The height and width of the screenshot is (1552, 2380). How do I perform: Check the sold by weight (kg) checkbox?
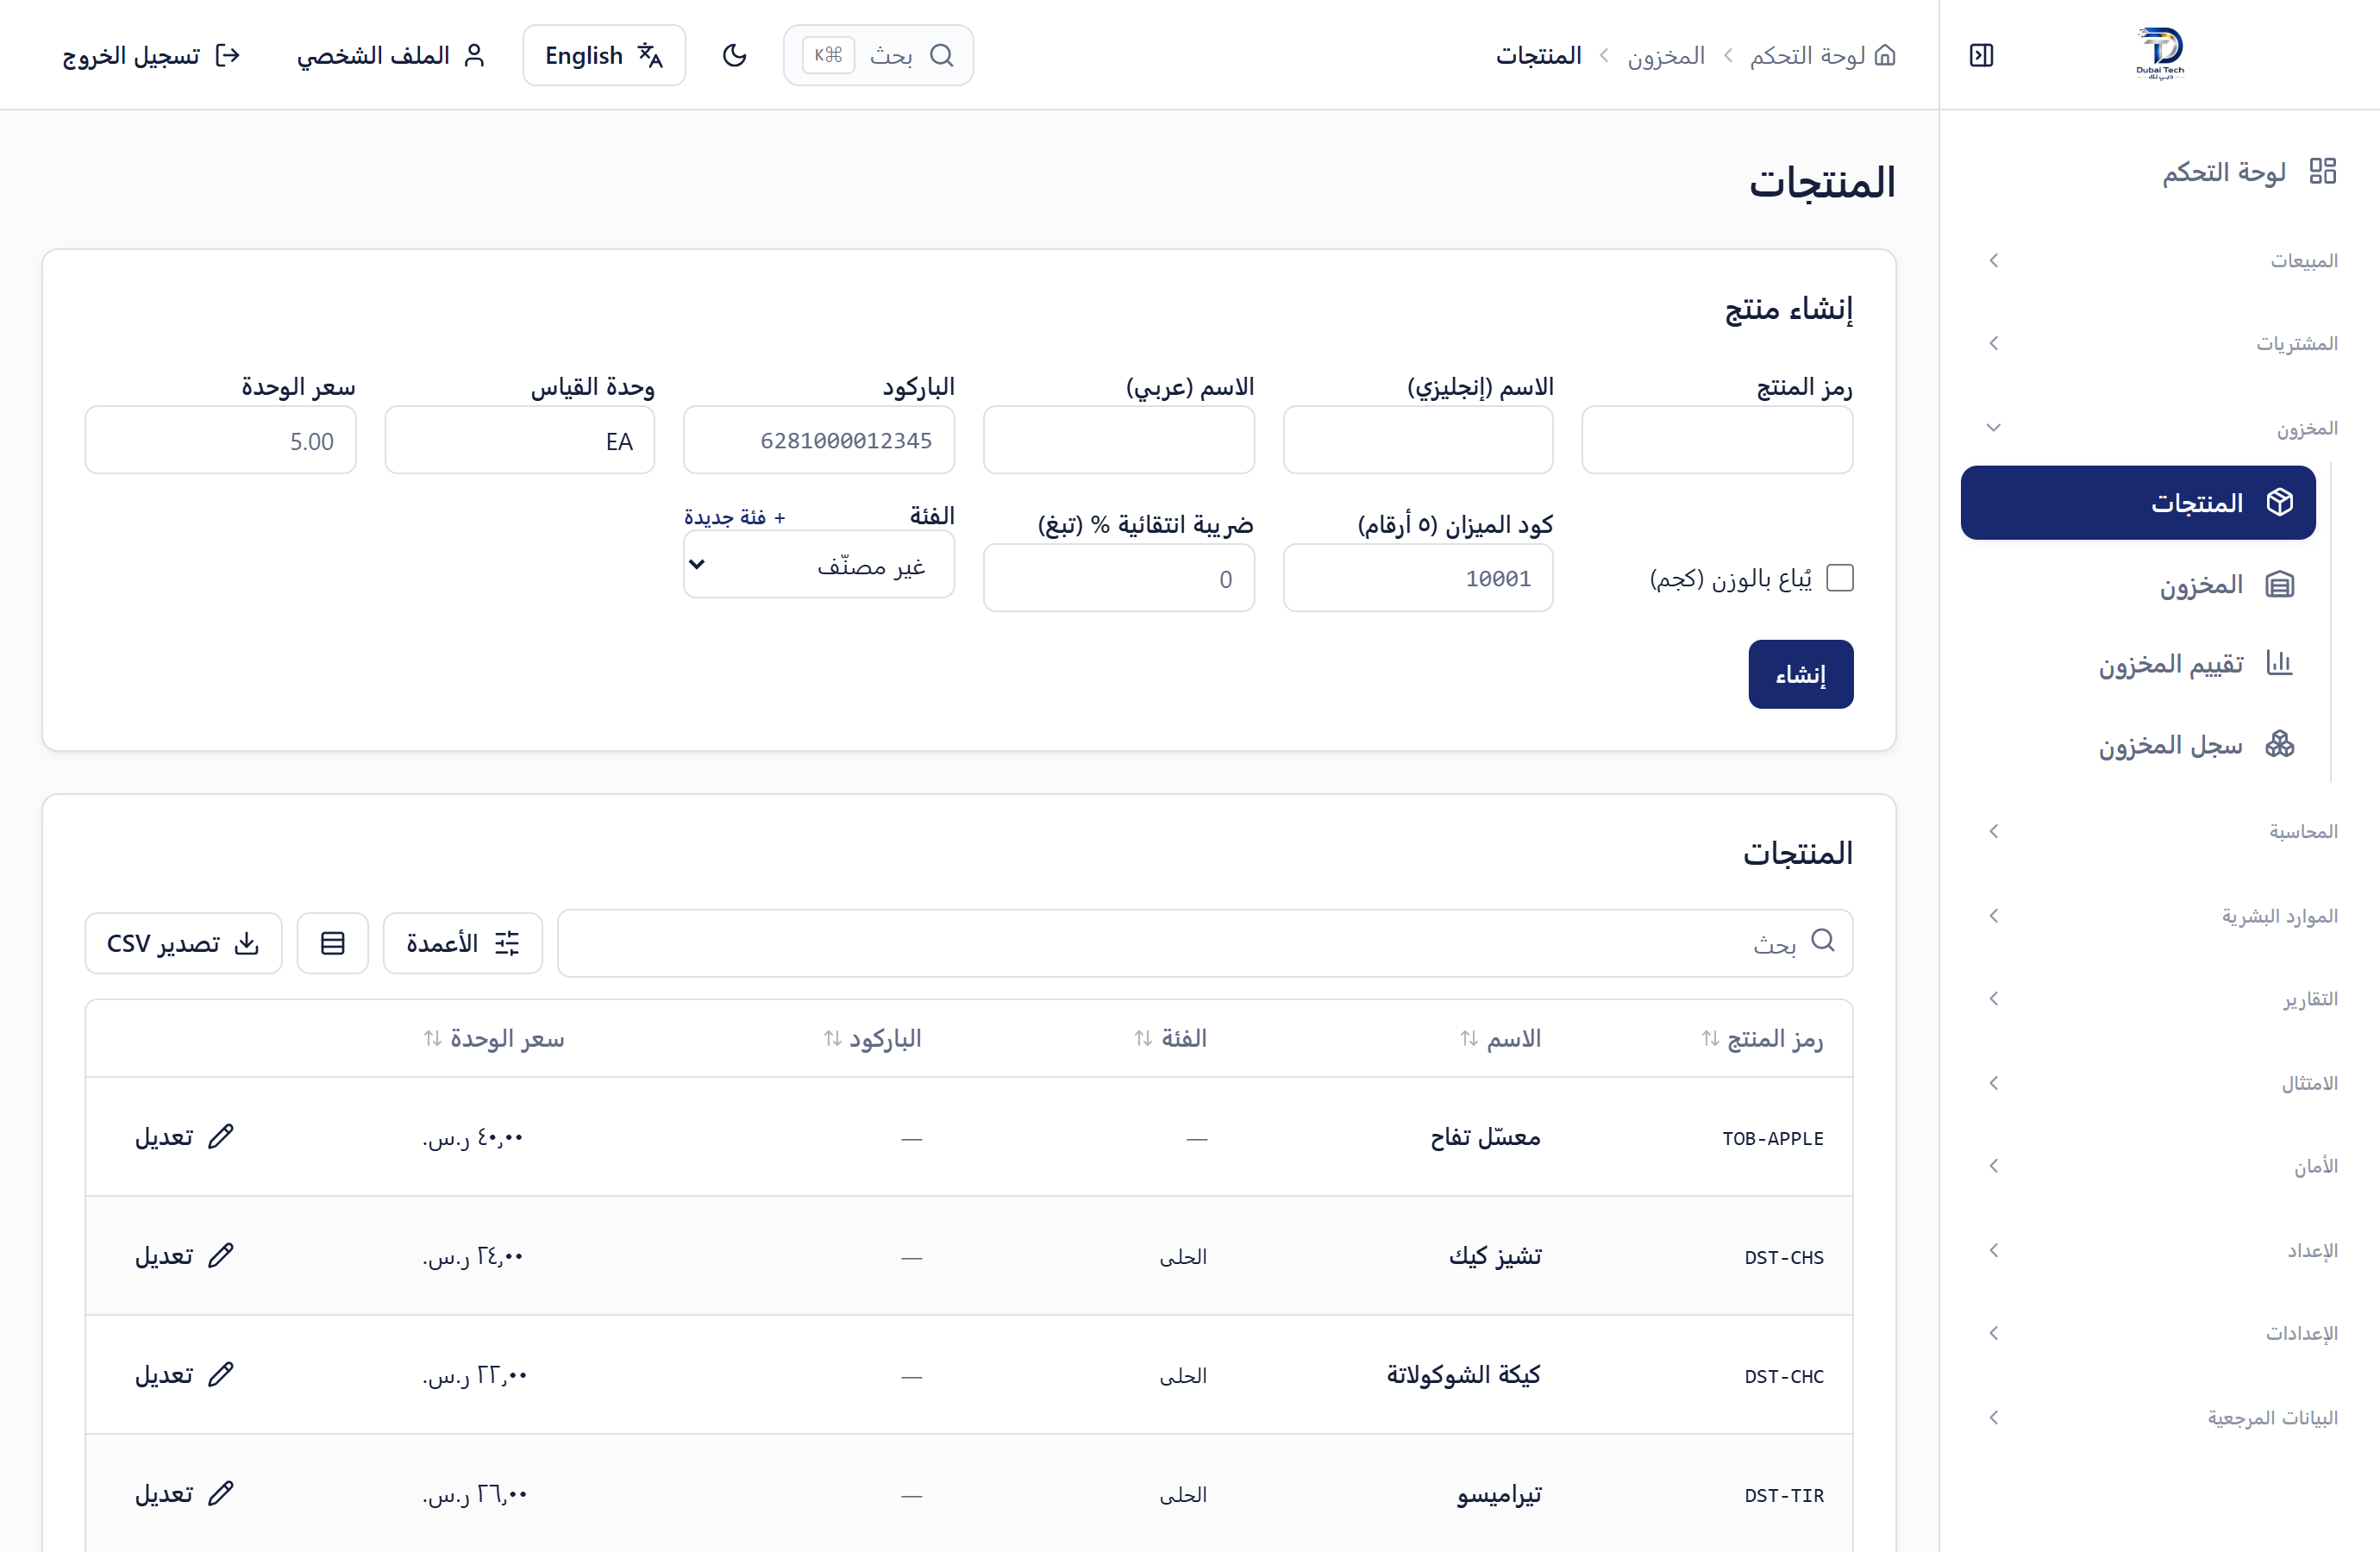(x=1840, y=578)
